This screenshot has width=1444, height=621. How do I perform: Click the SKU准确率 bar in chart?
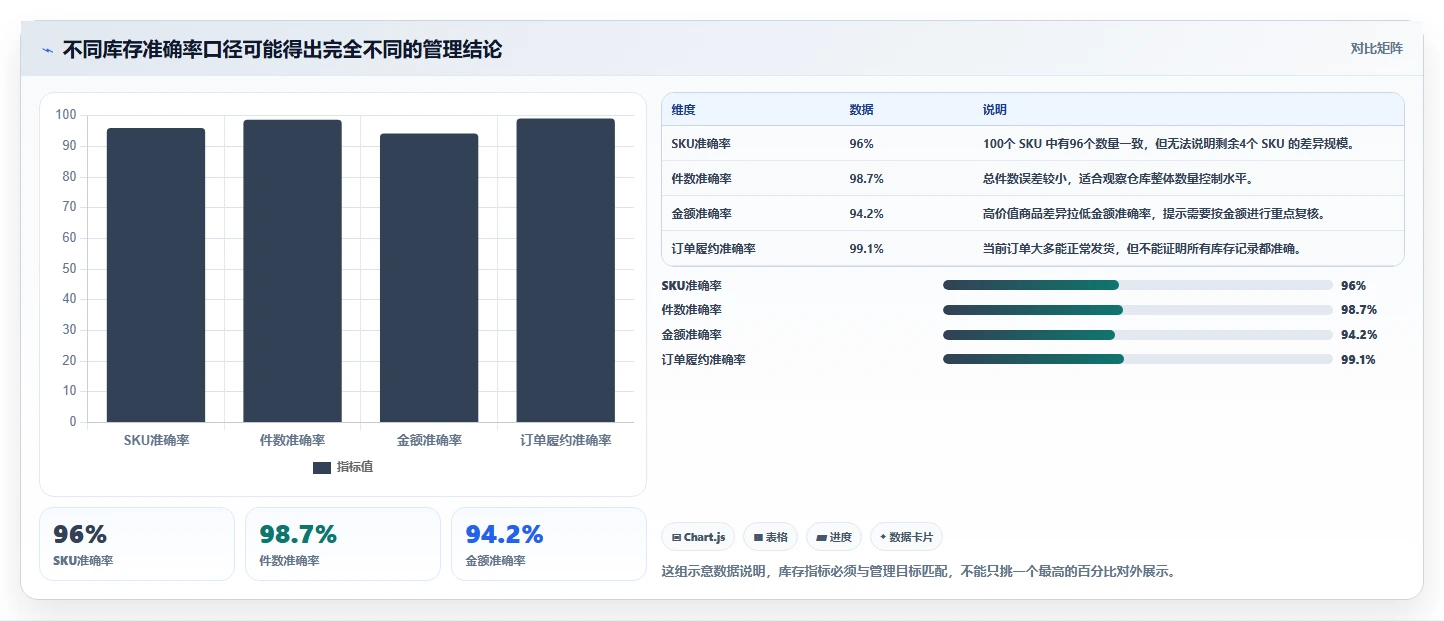156,275
